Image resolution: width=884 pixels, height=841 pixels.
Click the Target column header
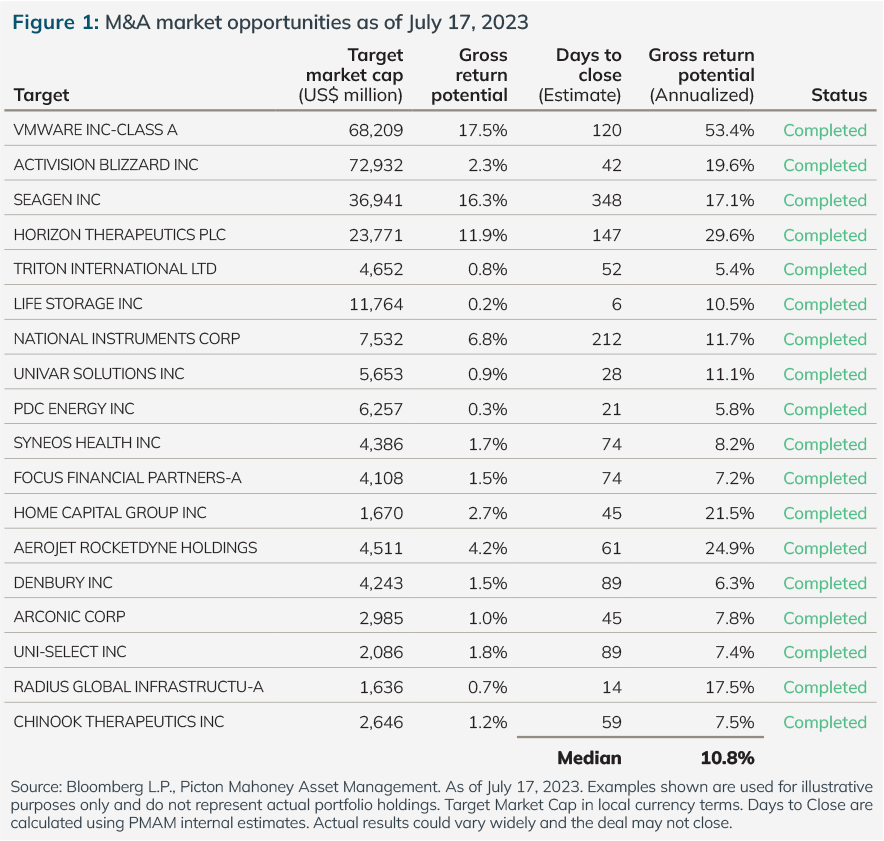point(41,95)
